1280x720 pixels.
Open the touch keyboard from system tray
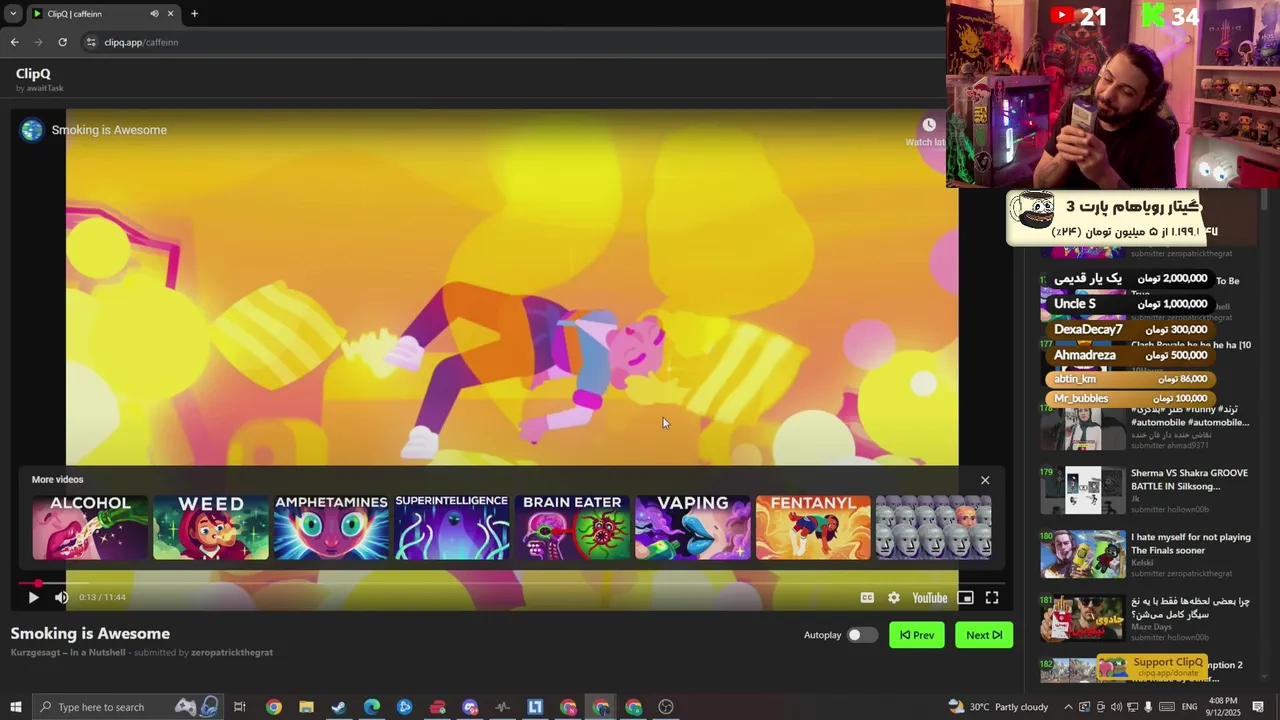point(1166,707)
